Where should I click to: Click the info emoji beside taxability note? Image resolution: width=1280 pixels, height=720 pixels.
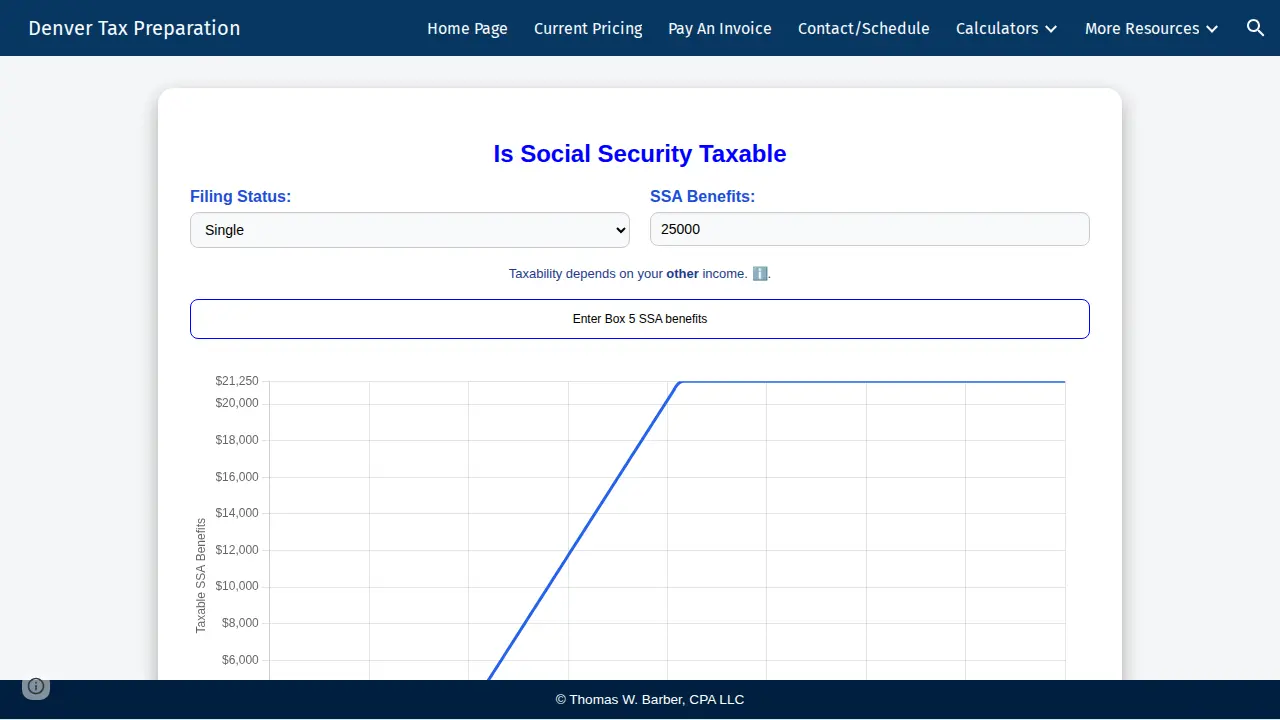pyautogui.click(x=760, y=273)
